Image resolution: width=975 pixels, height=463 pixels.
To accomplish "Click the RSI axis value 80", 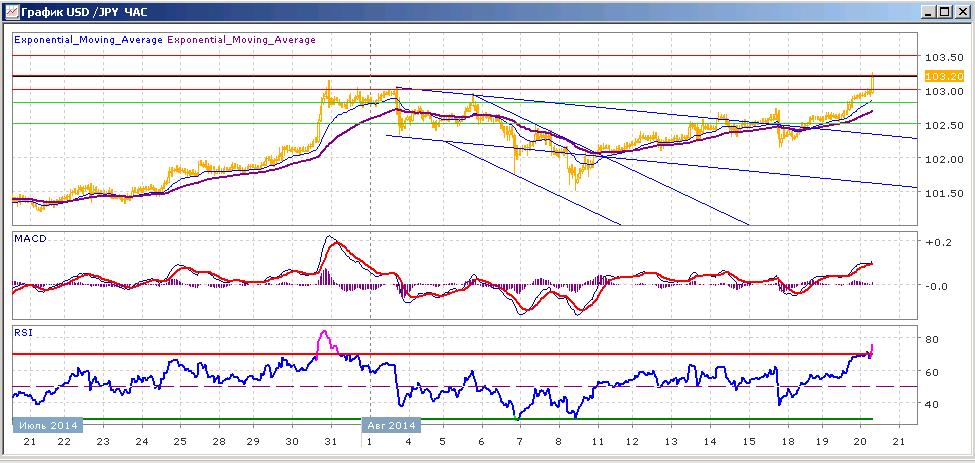I will pos(932,339).
